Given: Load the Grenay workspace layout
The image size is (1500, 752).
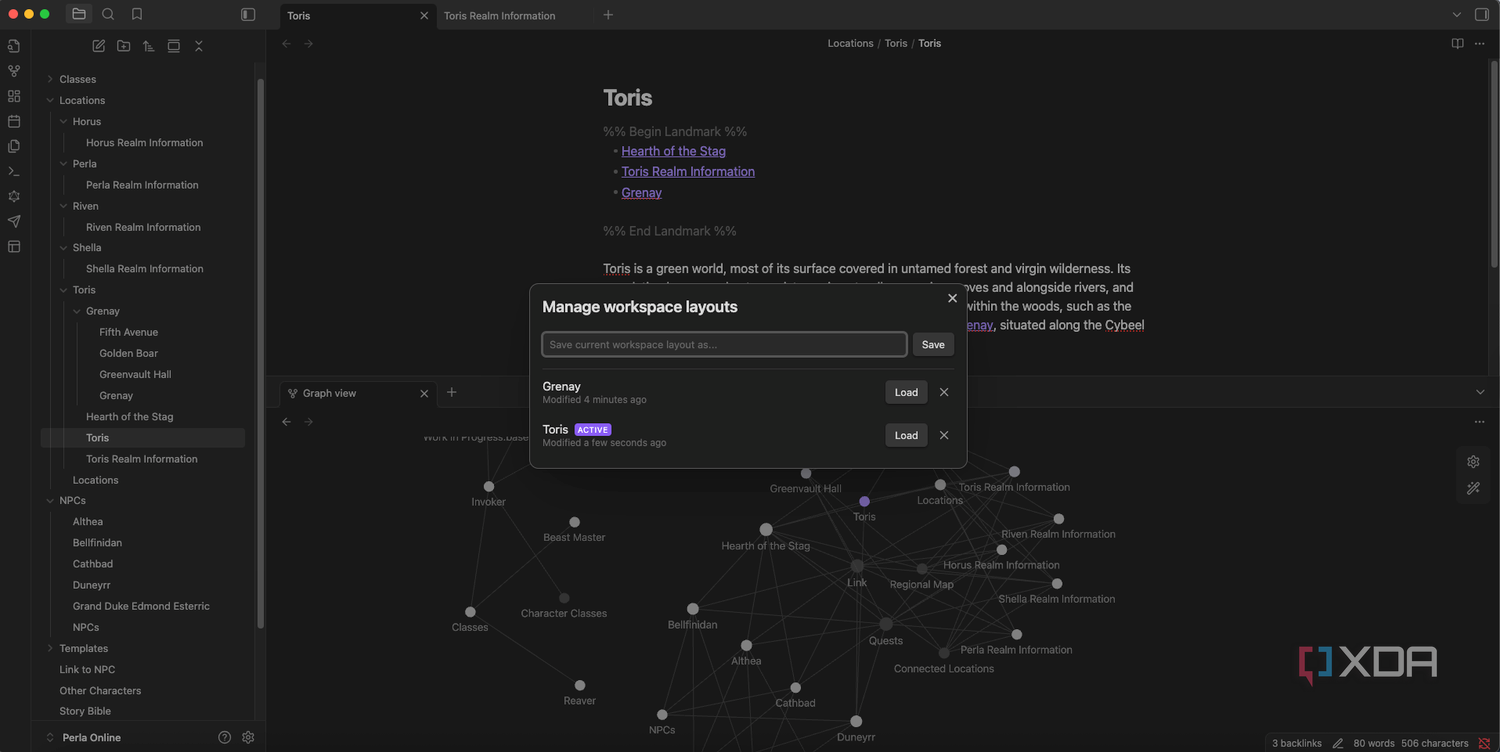Looking at the screenshot, I should coord(906,392).
